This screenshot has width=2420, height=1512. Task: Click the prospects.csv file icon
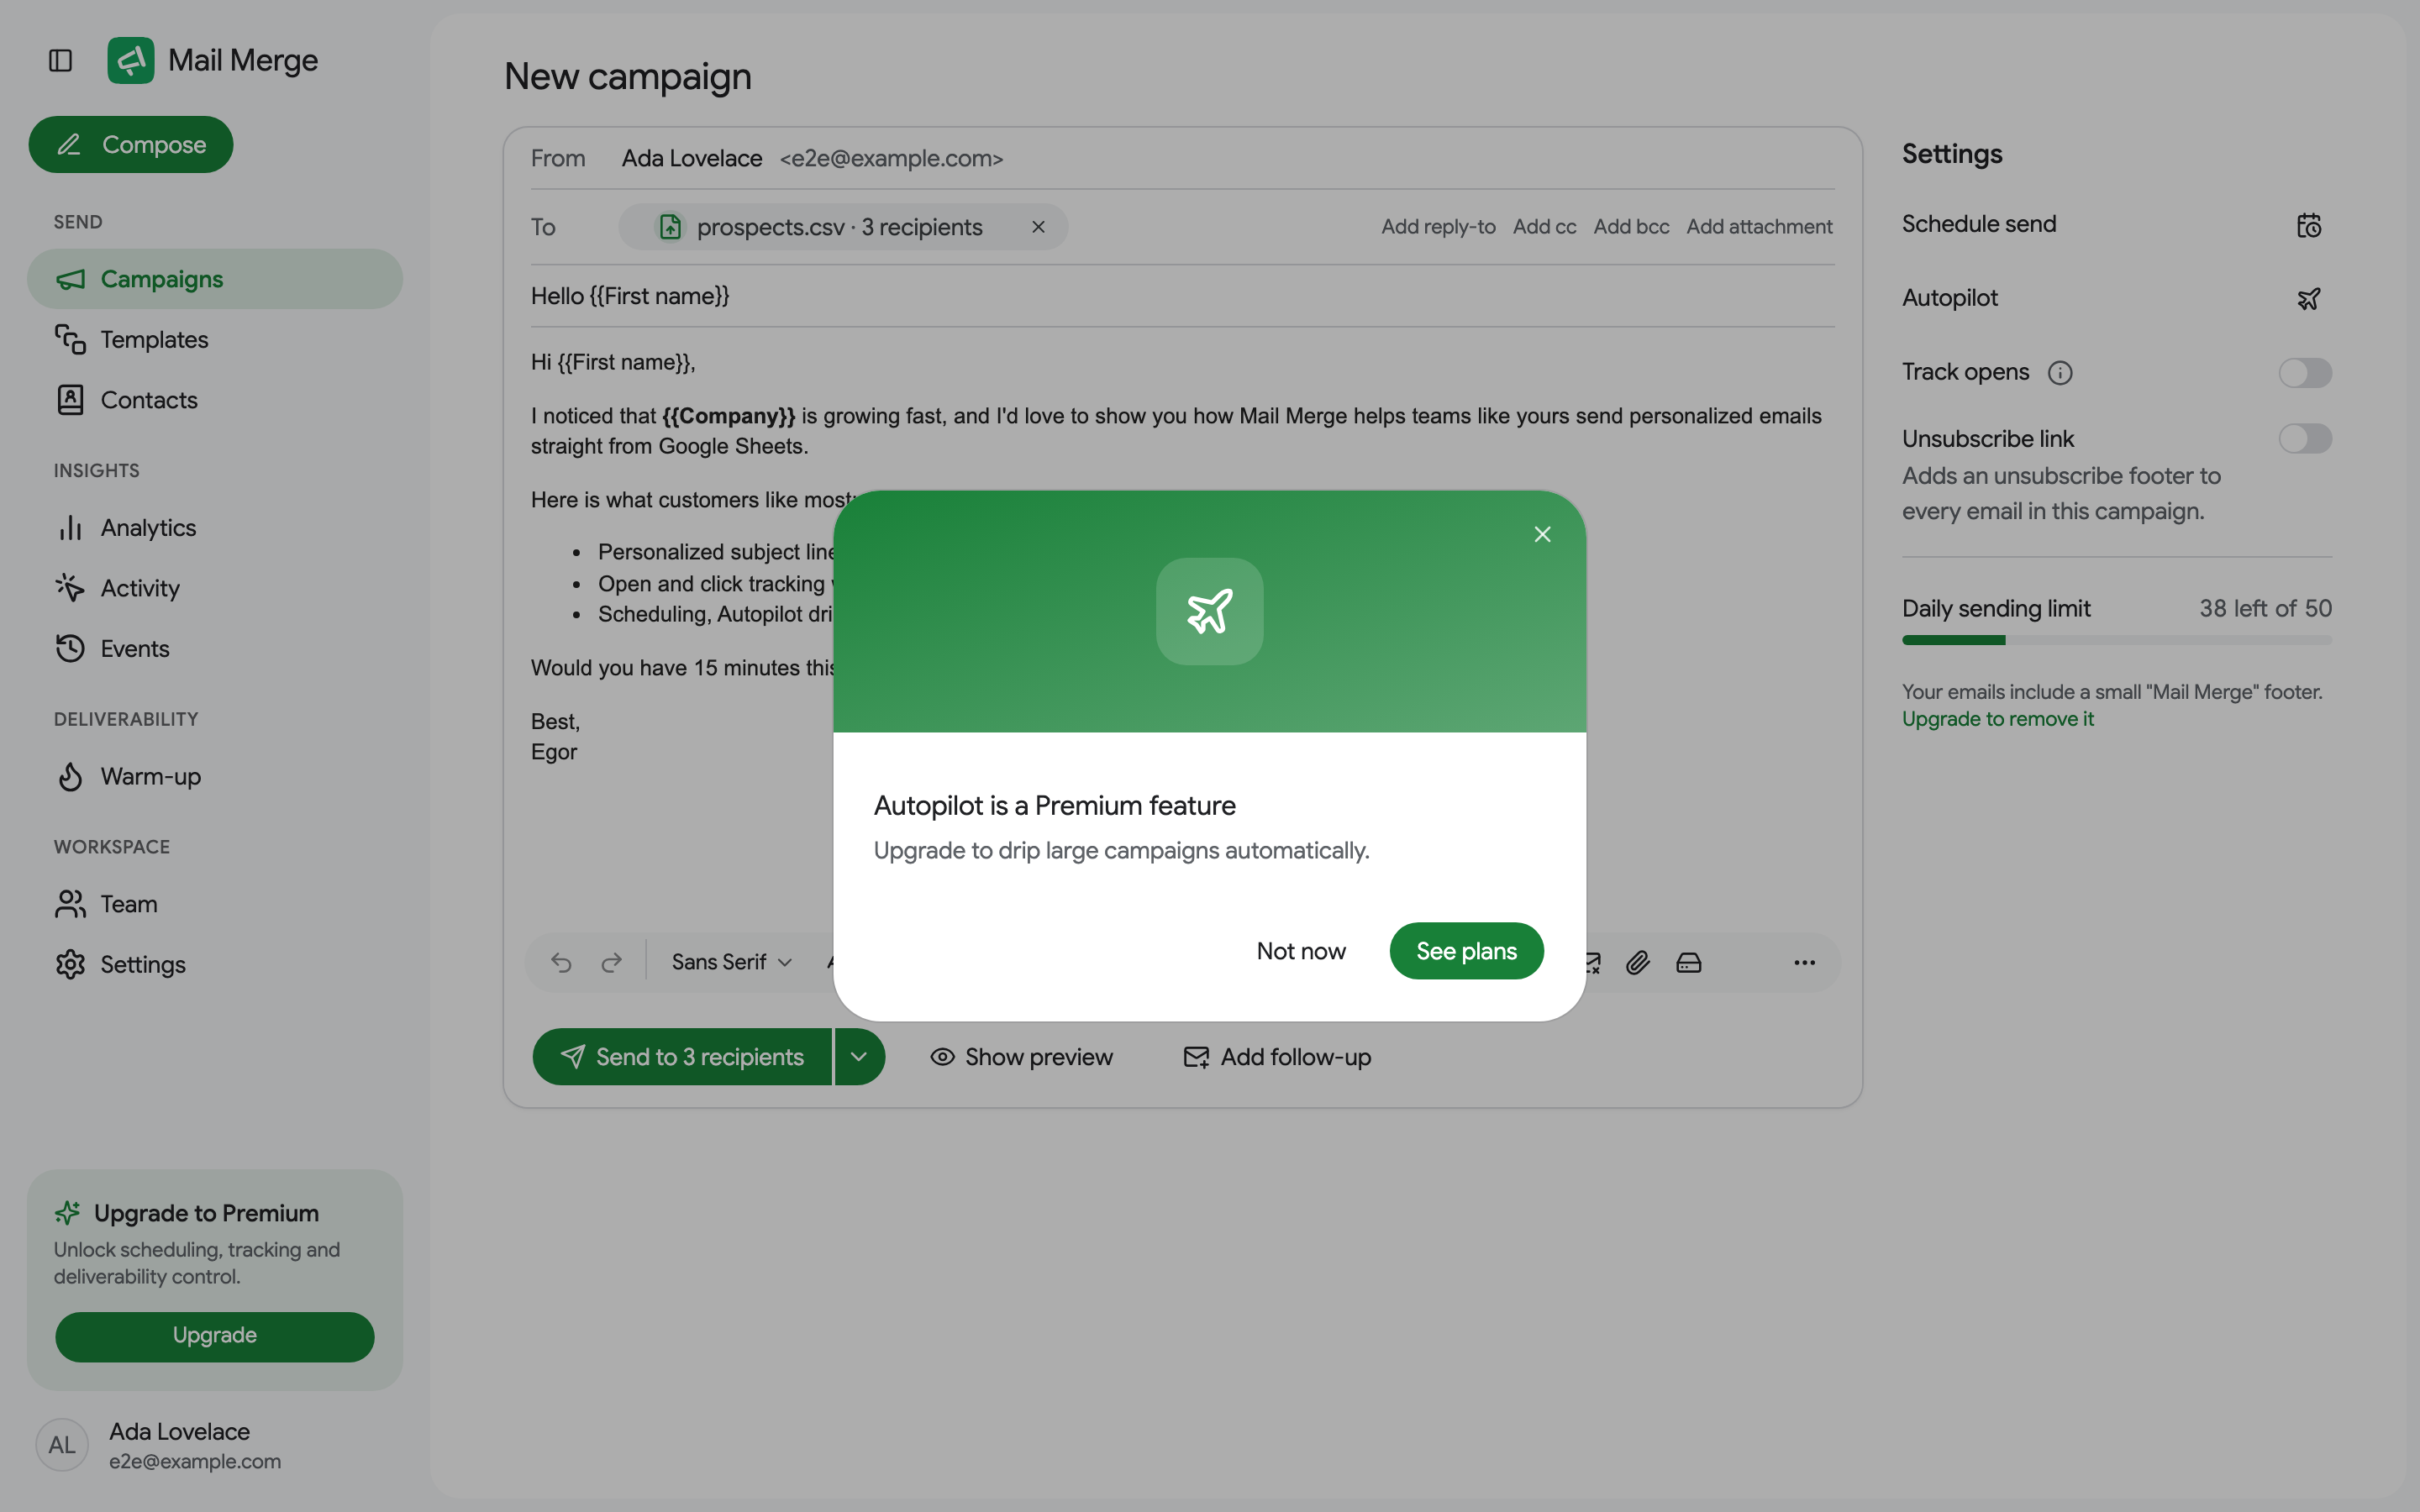click(670, 227)
